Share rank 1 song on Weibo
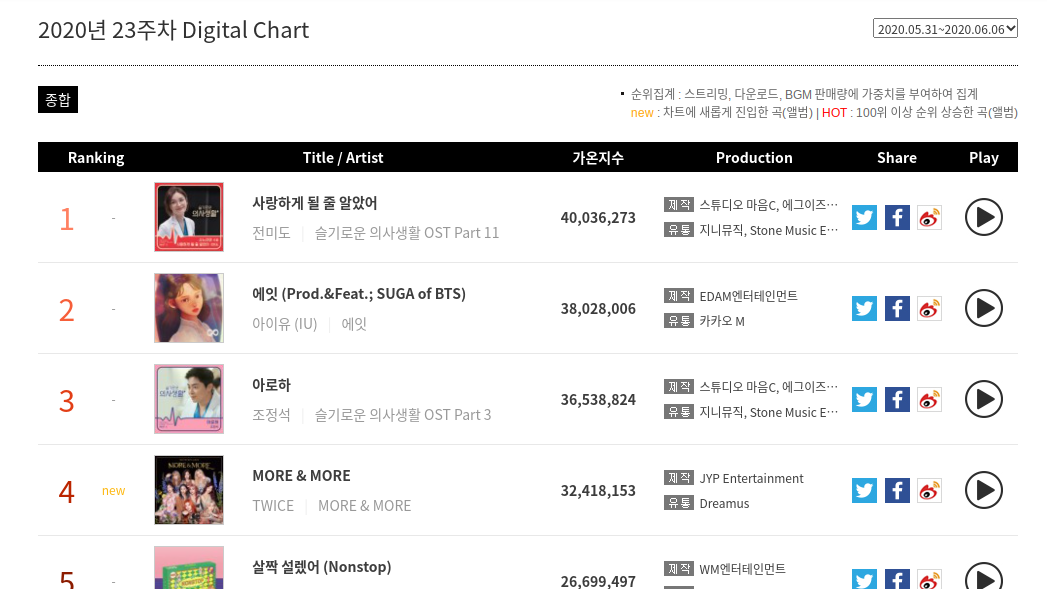 (929, 218)
